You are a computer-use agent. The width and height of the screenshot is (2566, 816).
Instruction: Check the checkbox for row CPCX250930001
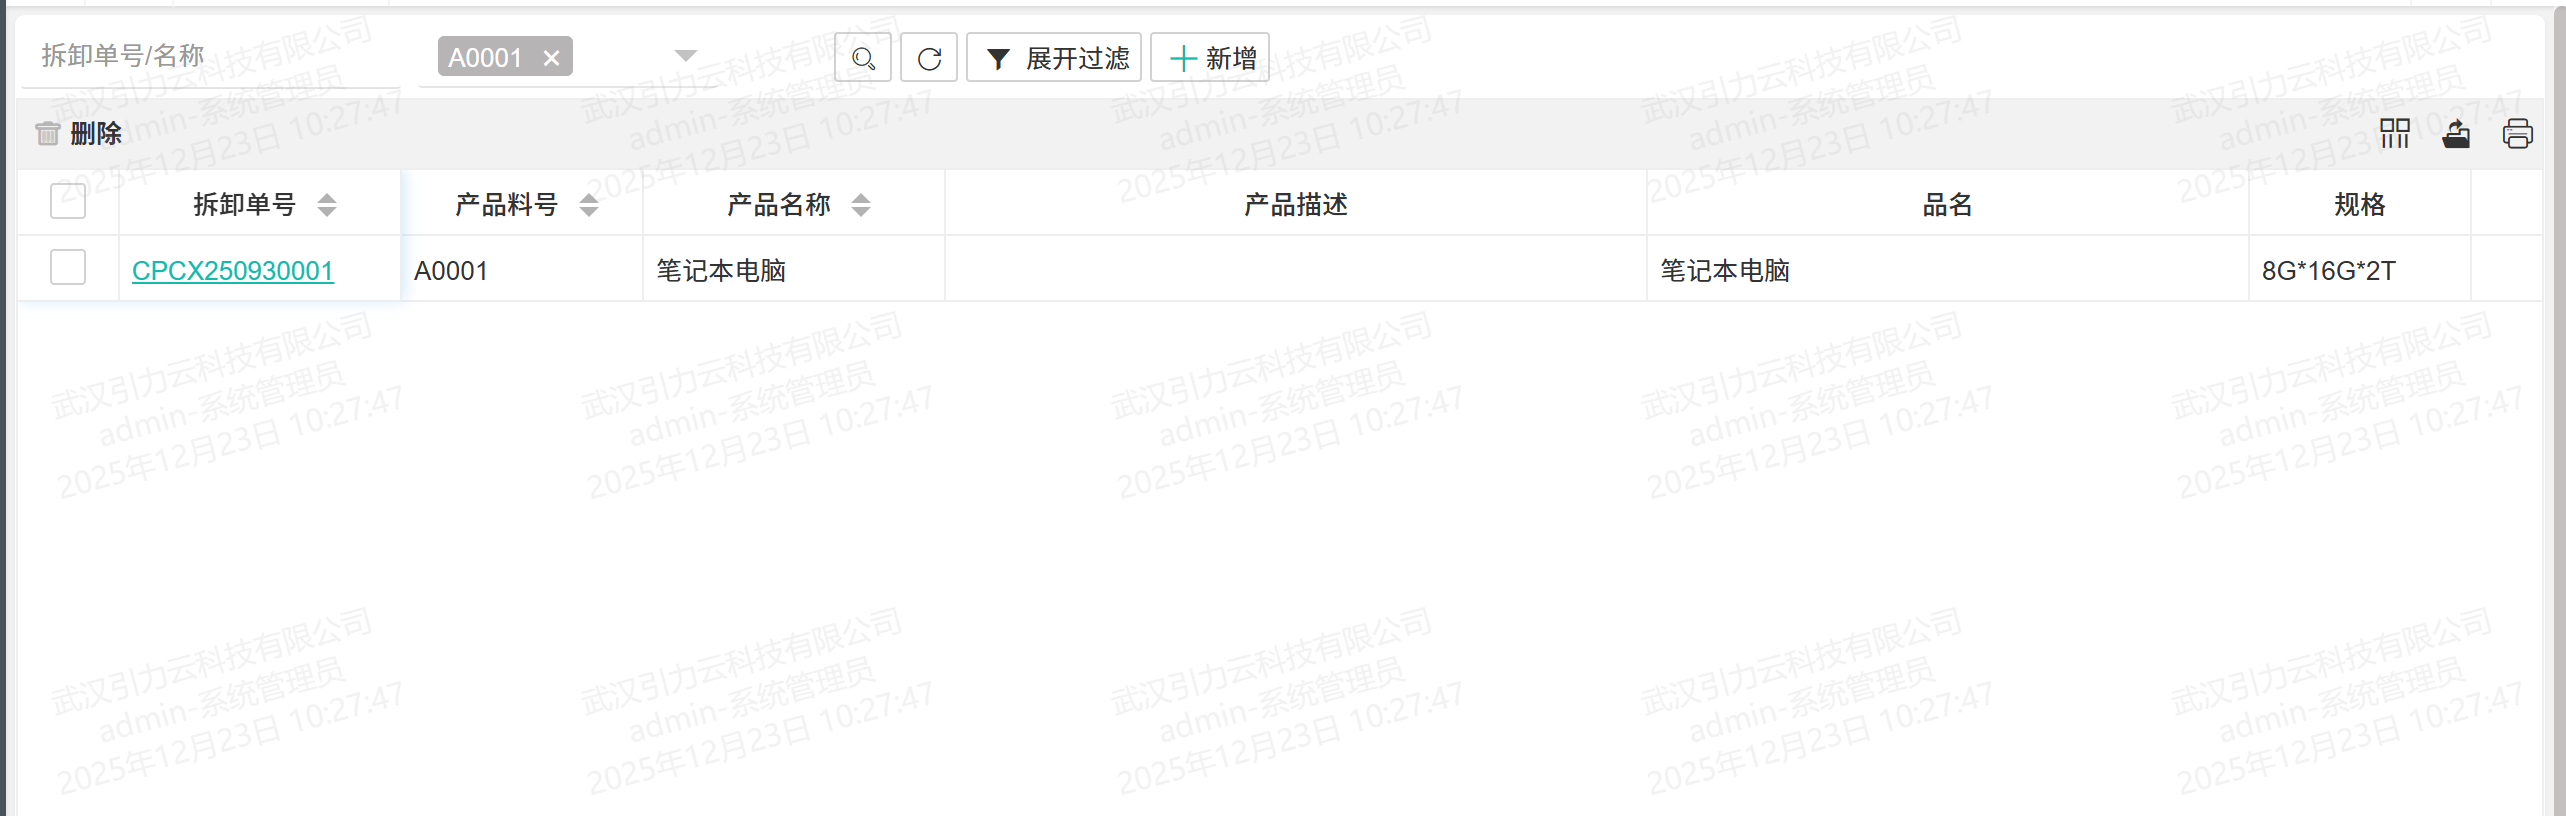pyautogui.click(x=68, y=268)
